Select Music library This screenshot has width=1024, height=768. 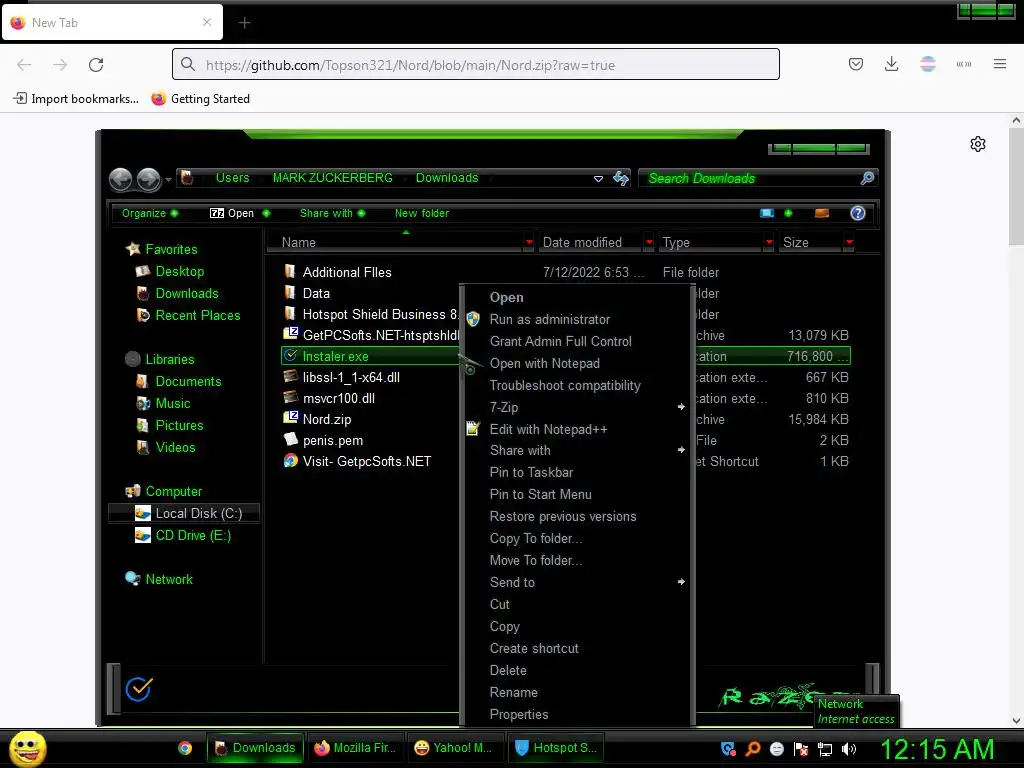tap(172, 403)
